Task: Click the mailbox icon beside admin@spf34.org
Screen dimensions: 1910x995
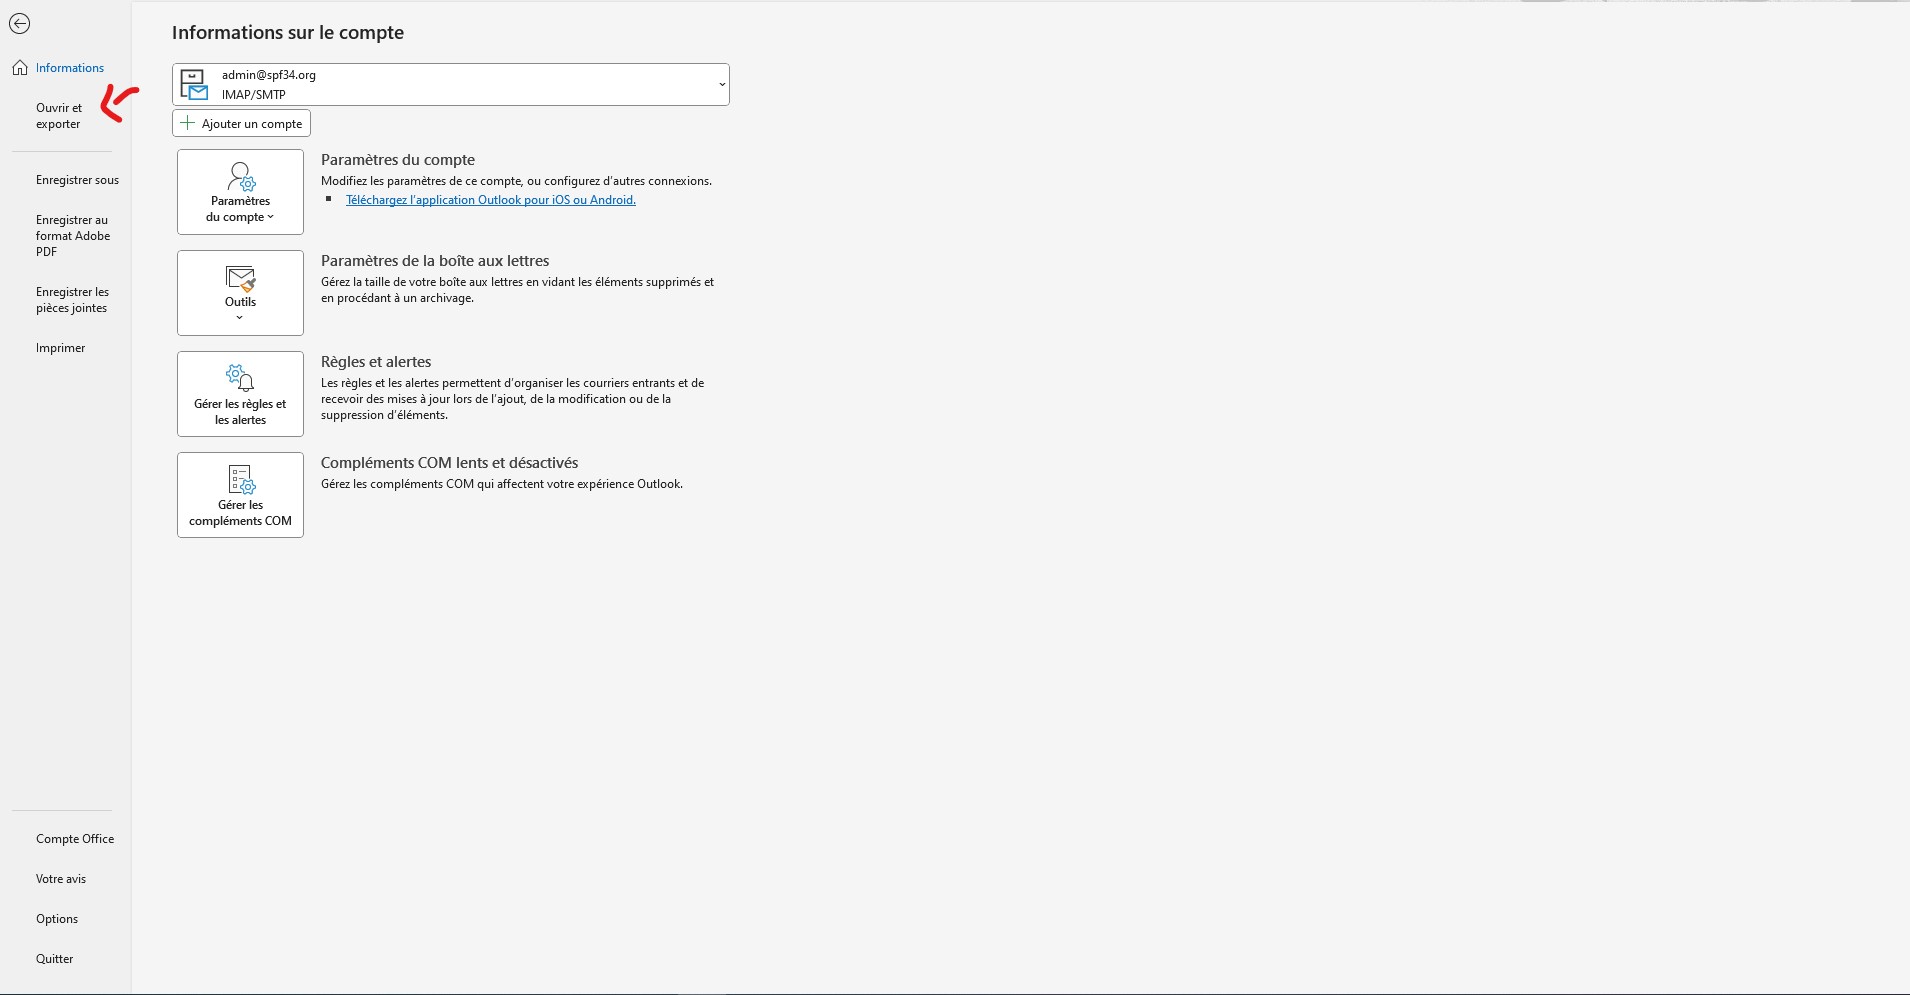Action: click(194, 85)
